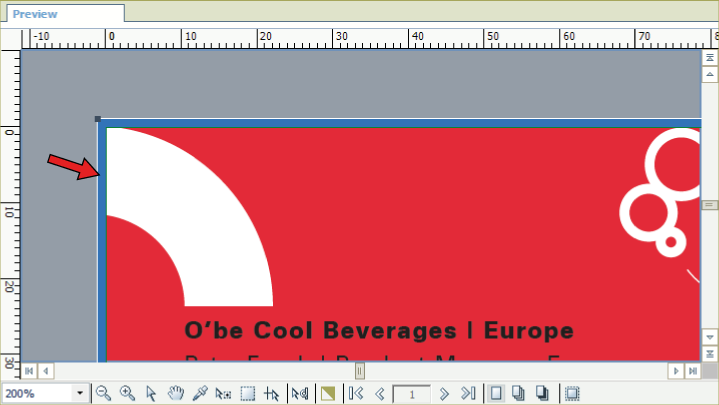This screenshot has height=405, width=719.
Task: Click the page number input field
Action: tap(411, 394)
